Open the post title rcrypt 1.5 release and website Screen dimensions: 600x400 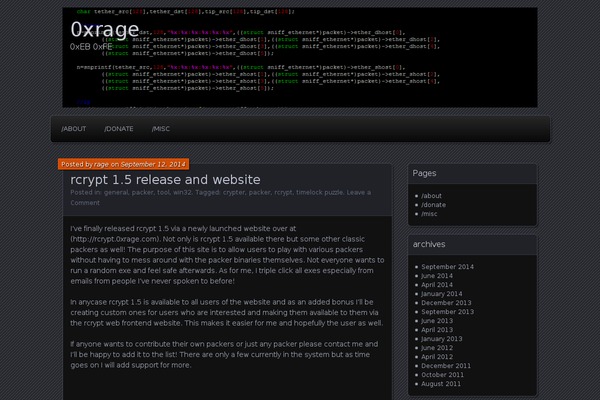(x=165, y=180)
